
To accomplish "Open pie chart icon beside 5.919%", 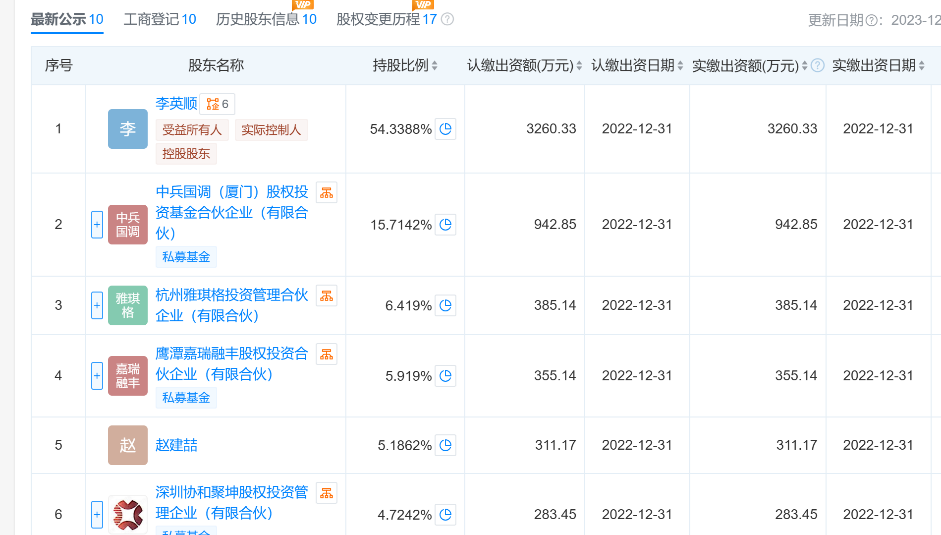I will click(445, 376).
